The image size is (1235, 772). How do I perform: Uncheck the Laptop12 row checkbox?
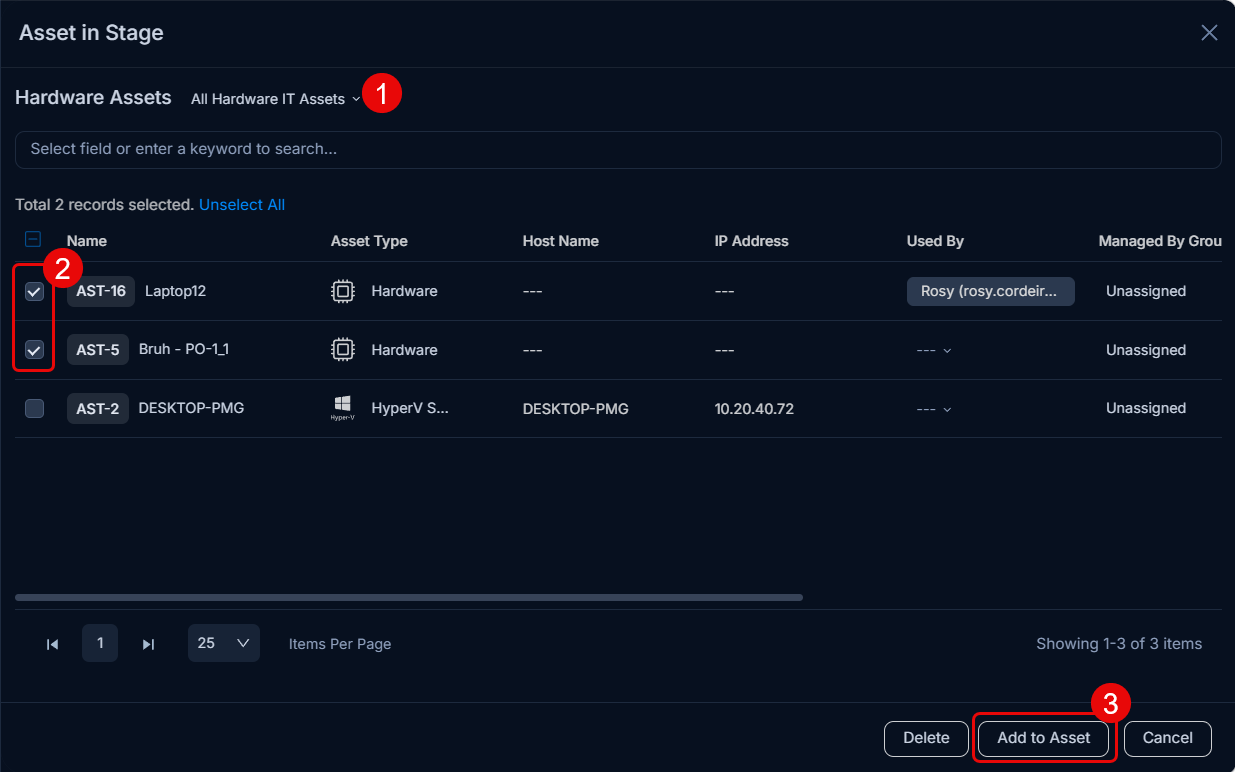(34, 291)
